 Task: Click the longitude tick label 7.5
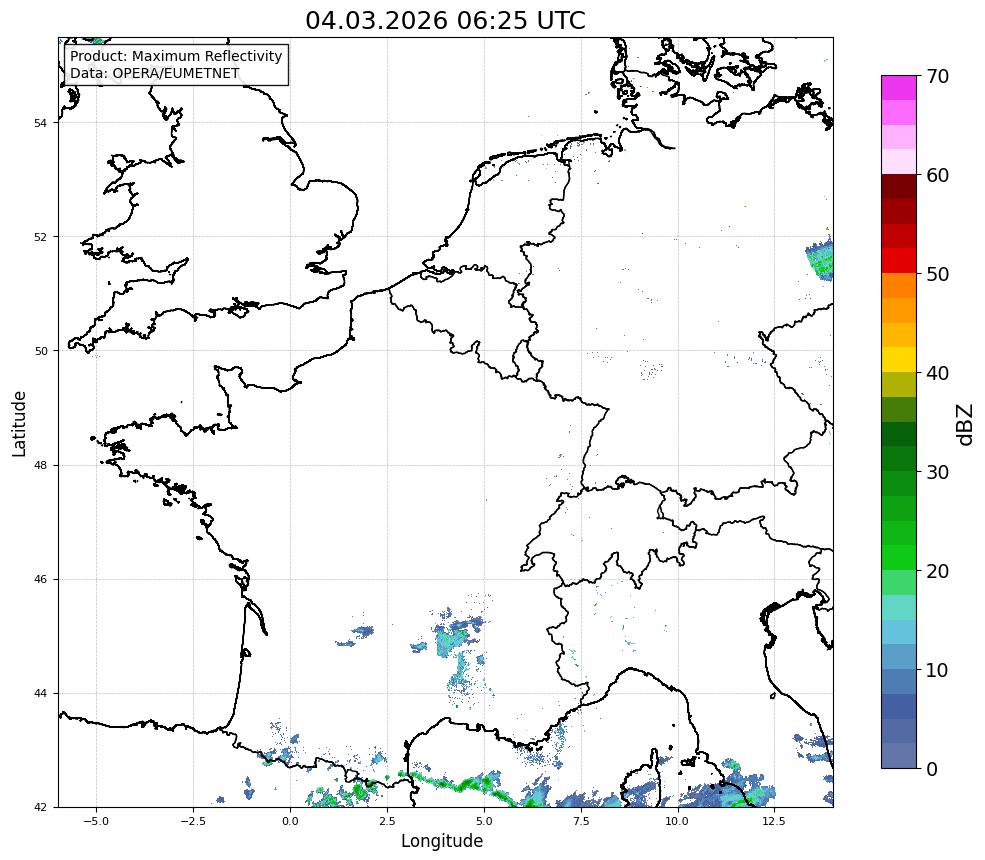point(581,821)
